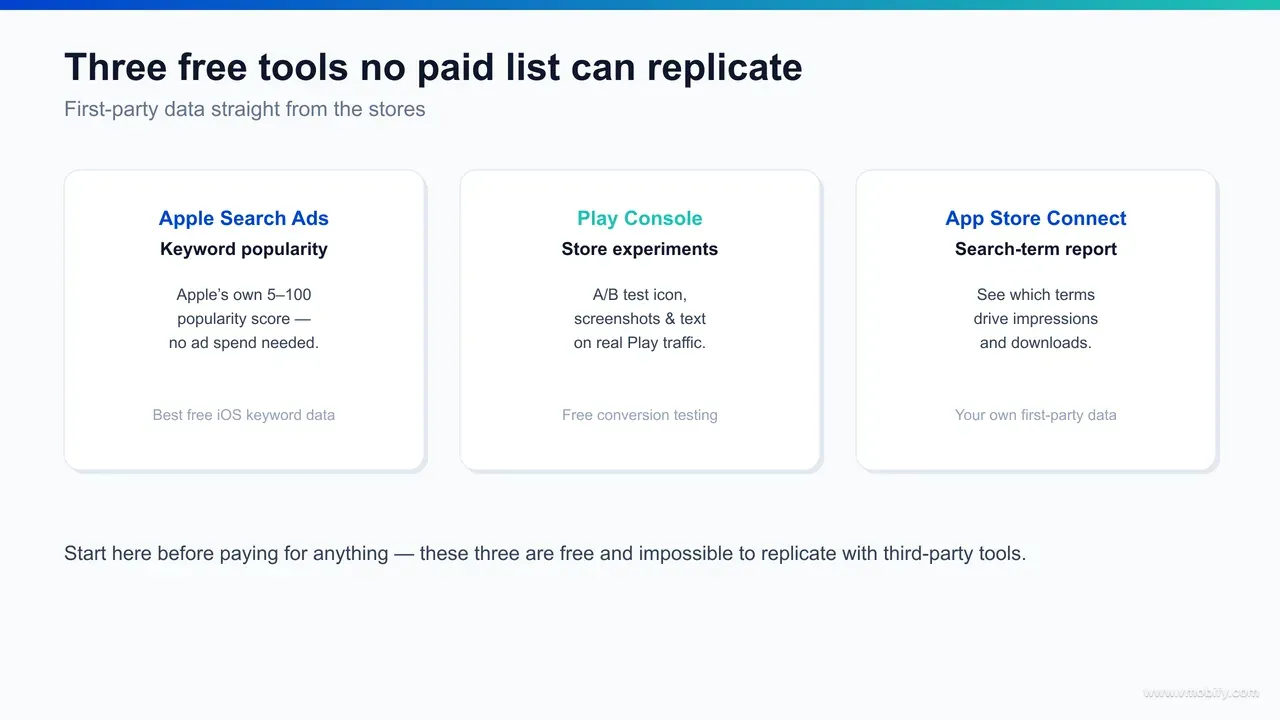Click the line 'on real Play traffic.'
The height and width of the screenshot is (720, 1280).
[640, 342]
